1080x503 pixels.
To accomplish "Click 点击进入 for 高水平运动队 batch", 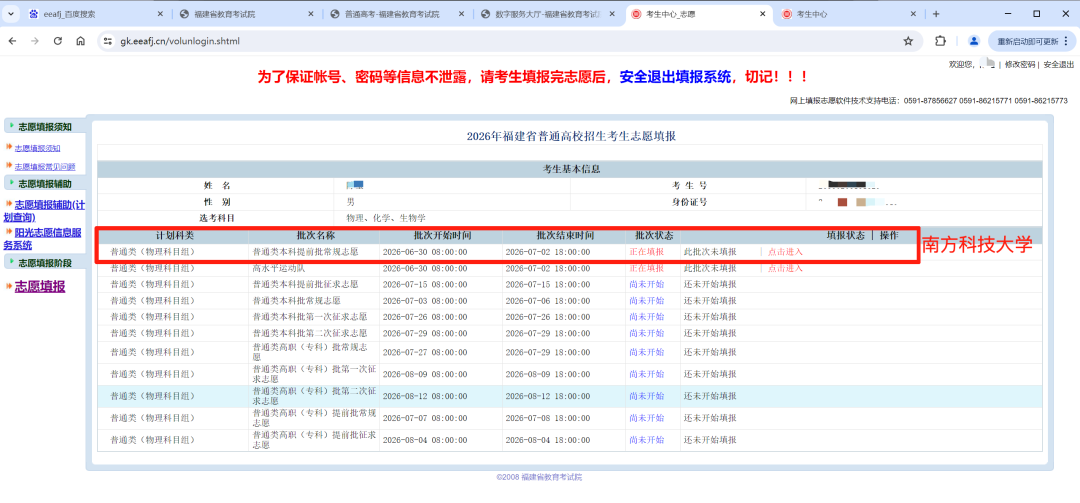I will (x=785, y=268).
